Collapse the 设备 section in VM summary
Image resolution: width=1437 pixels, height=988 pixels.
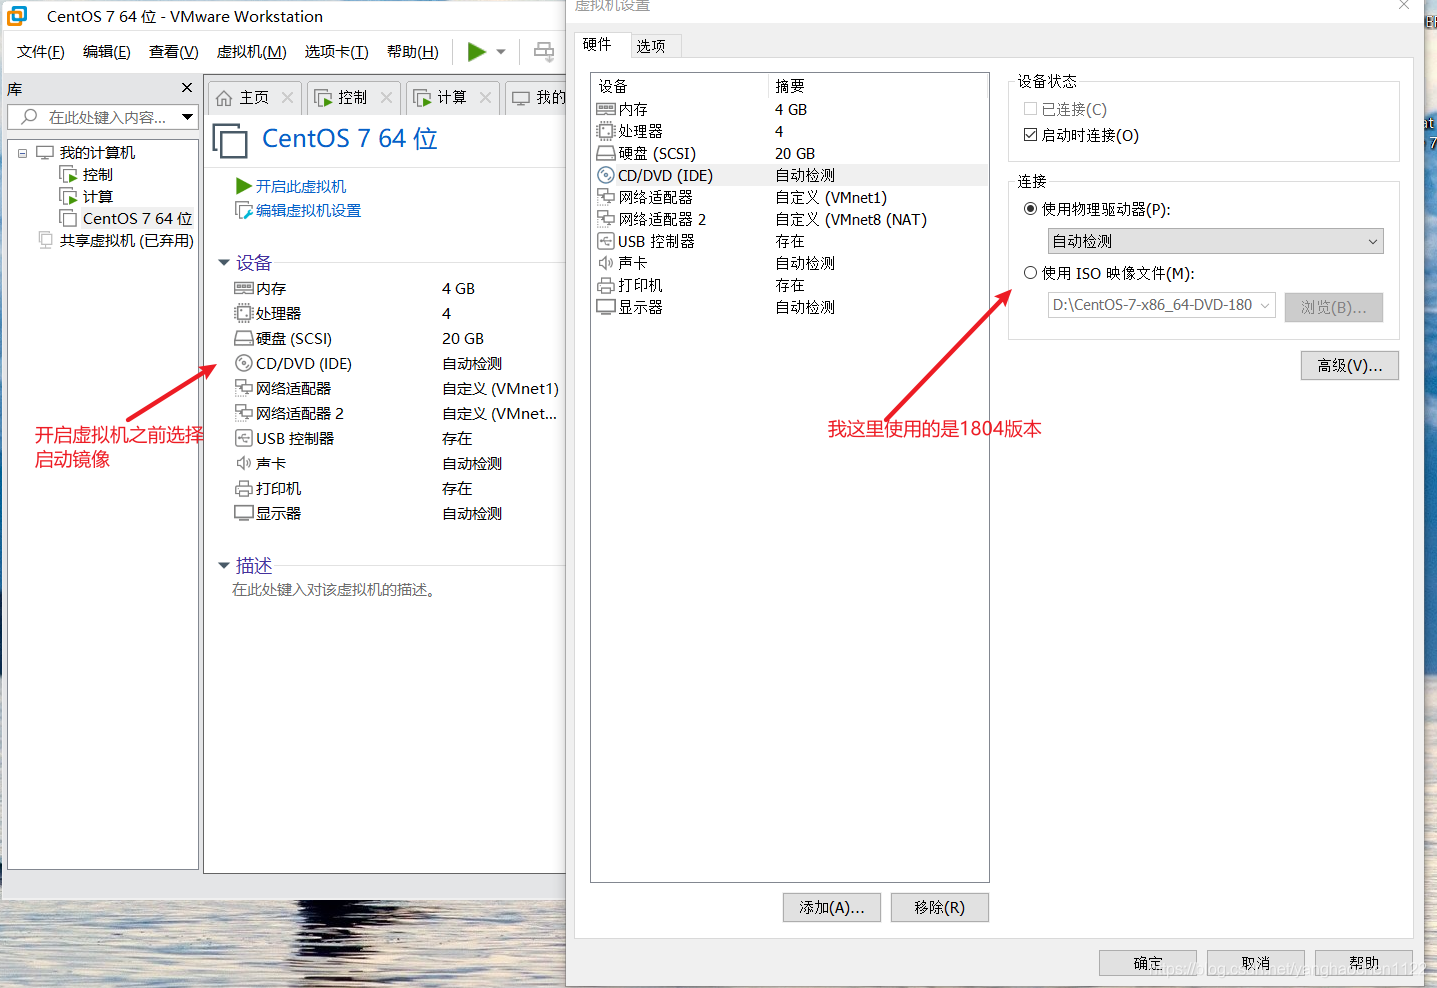tap(223, 262)
